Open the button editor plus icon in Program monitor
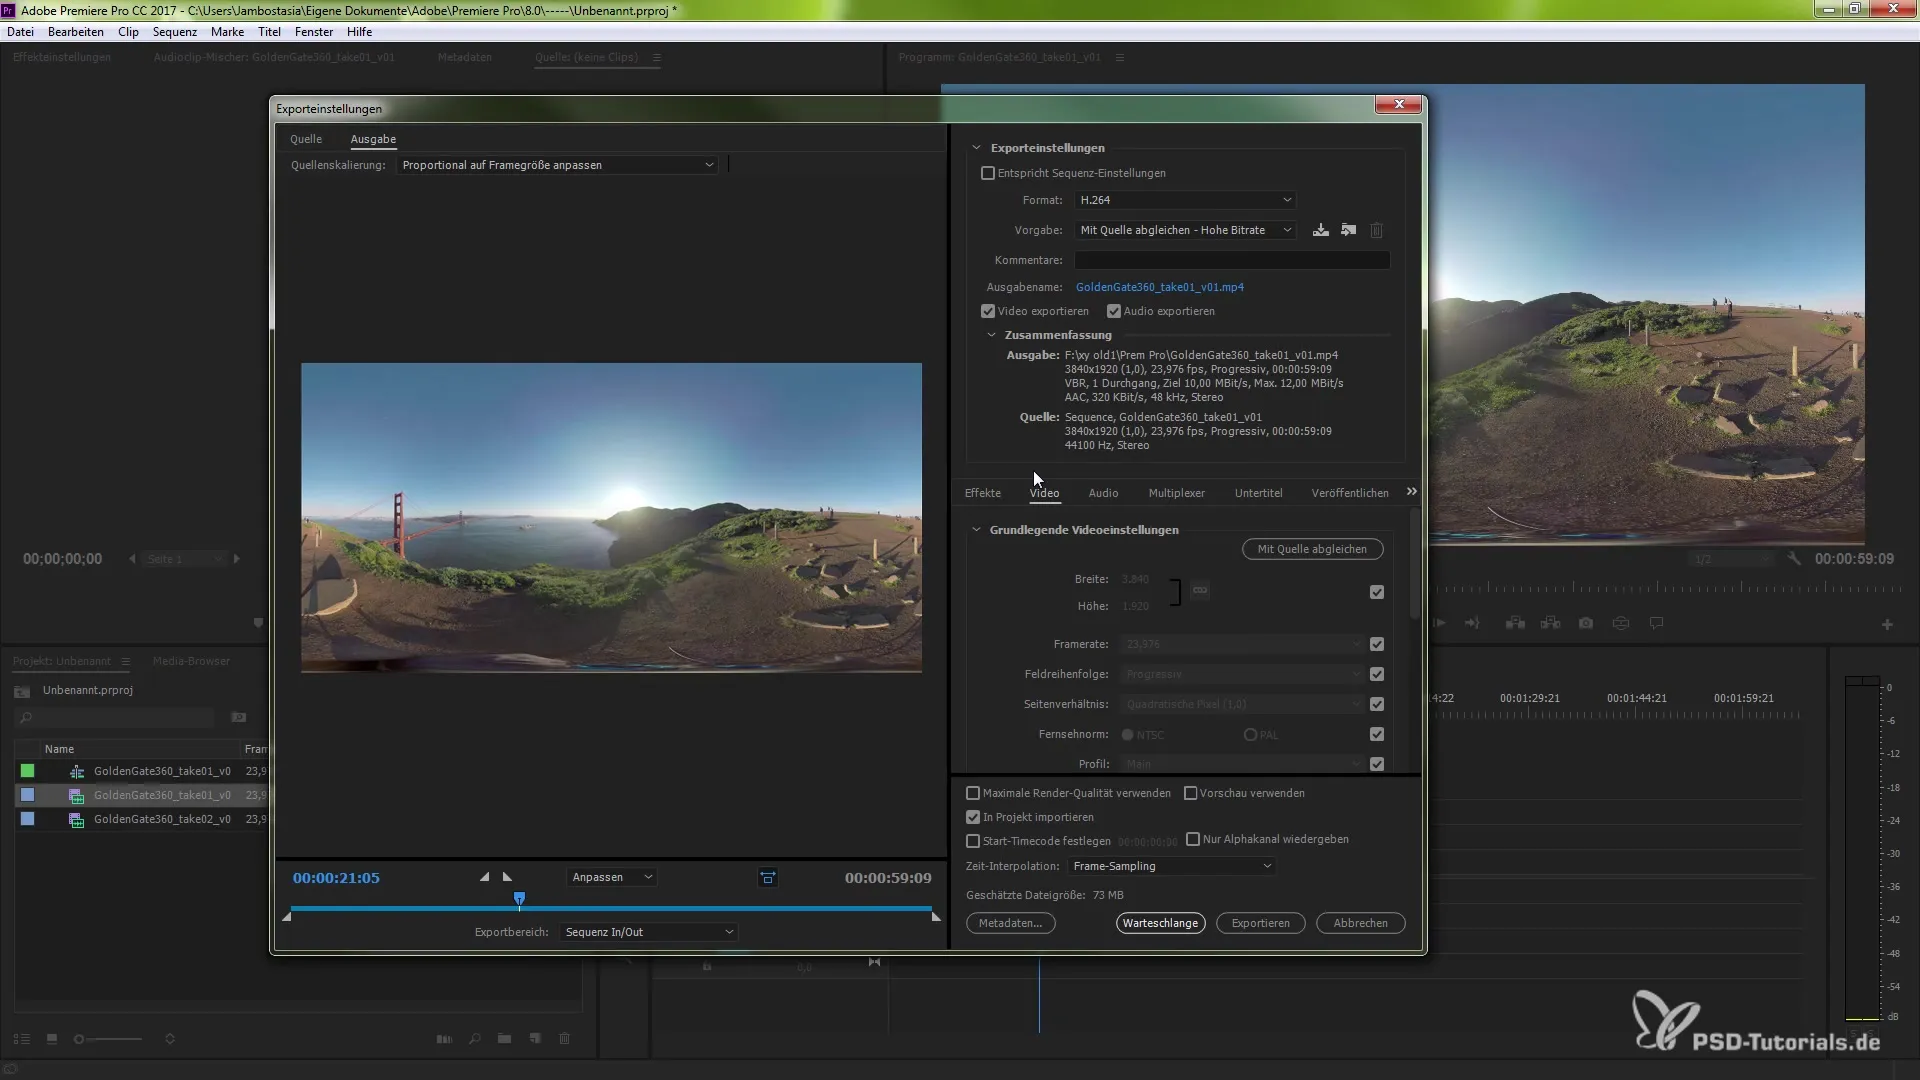Image resolution: width=1920 pixels, height=1080 pixels. pyautogui.click(x=1887, y=625)
